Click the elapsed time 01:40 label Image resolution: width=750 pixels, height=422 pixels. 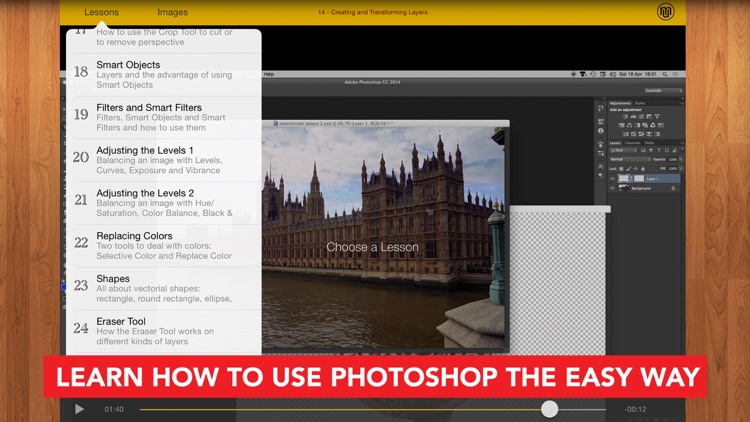pos(114,409)
